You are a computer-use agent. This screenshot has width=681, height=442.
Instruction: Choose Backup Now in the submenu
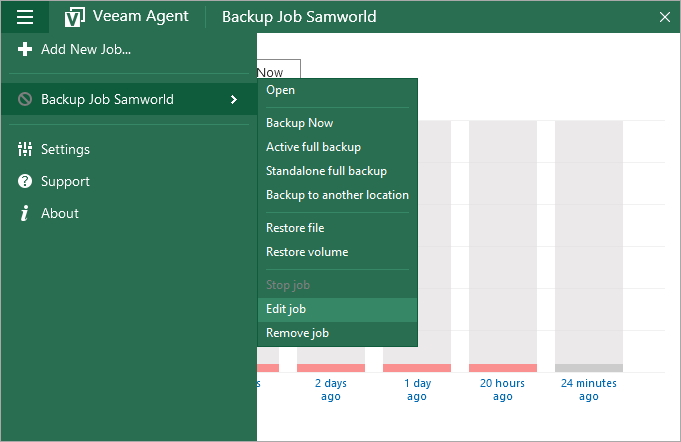[x=337, y=123]
